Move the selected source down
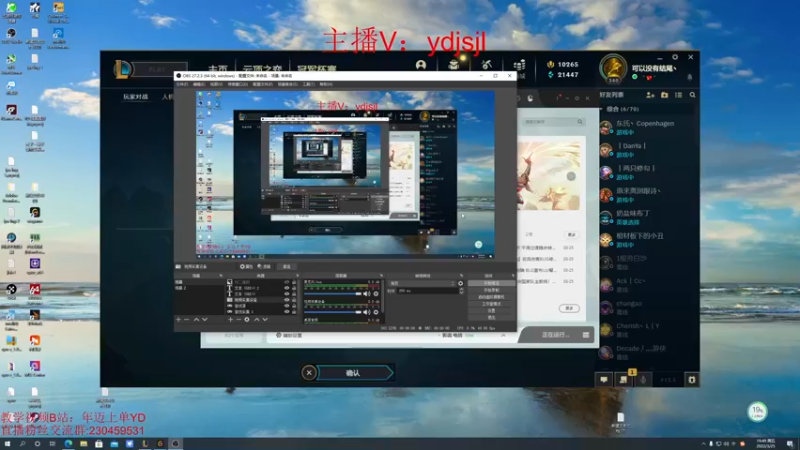The width and height of the screenshot is (800, 450). pyautogui.click(x=265, y=319)
